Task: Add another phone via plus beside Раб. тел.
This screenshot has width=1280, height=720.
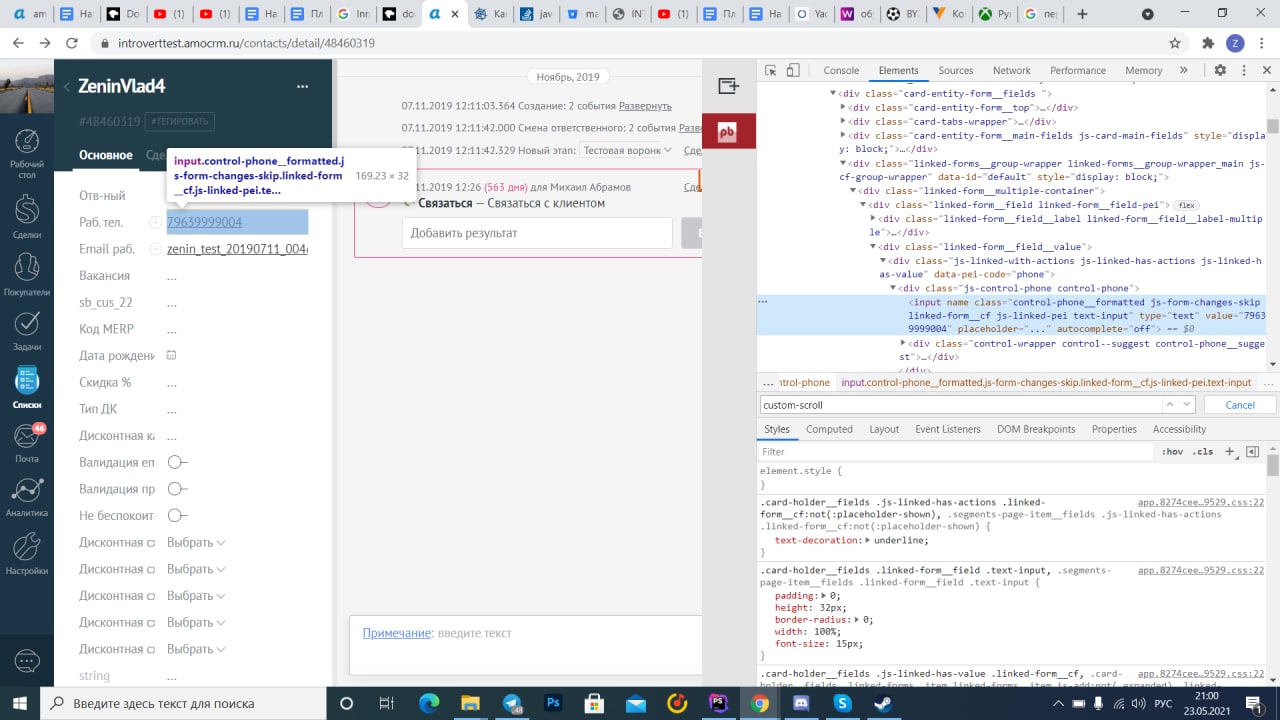Action: tap(155, 222)
